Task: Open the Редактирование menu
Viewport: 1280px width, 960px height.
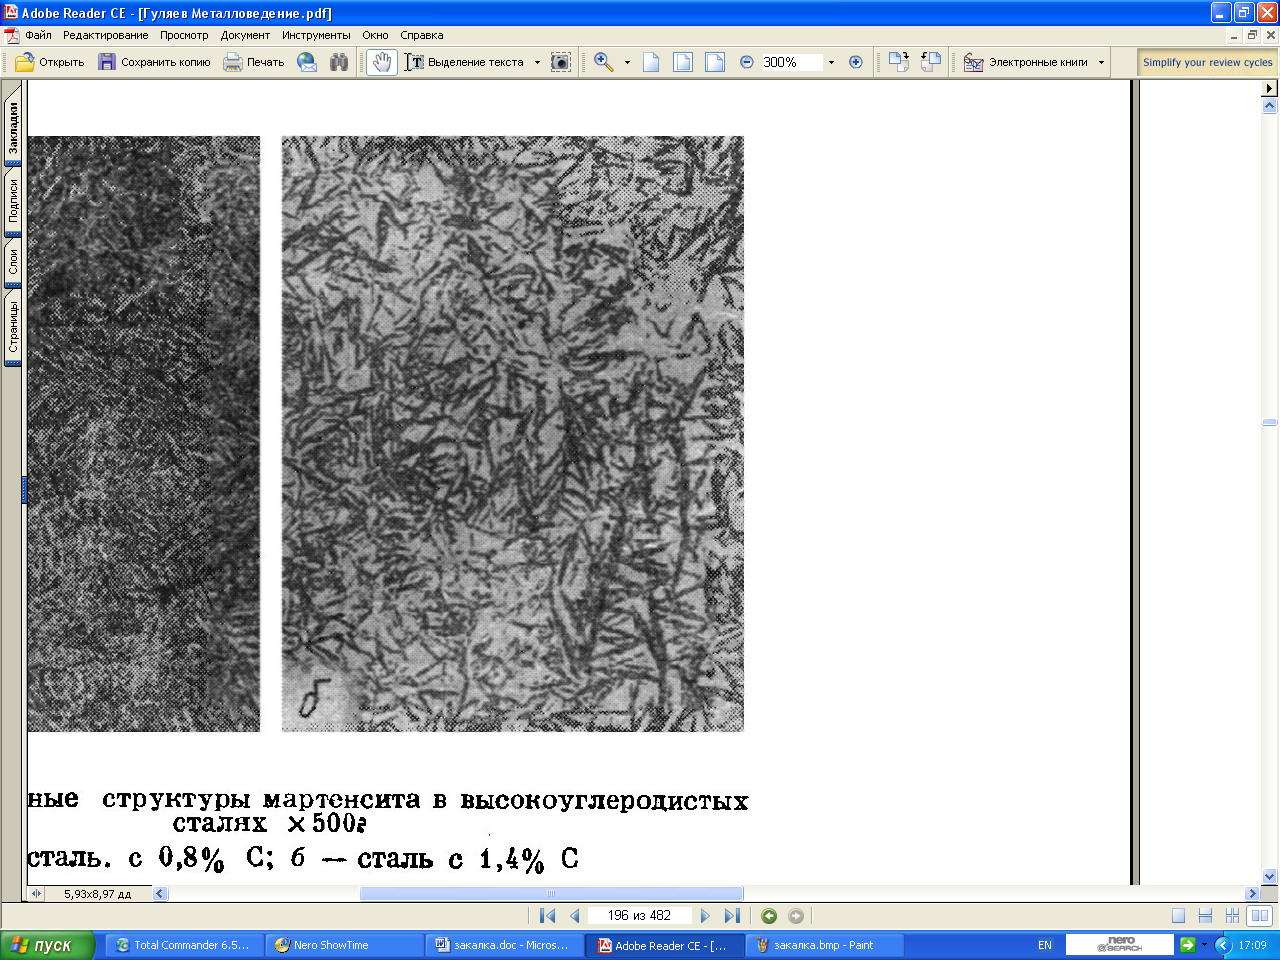Action: click(105, 35)
